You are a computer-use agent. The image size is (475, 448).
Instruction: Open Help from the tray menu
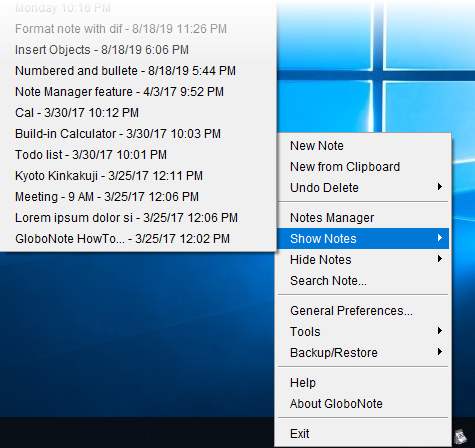363,383
